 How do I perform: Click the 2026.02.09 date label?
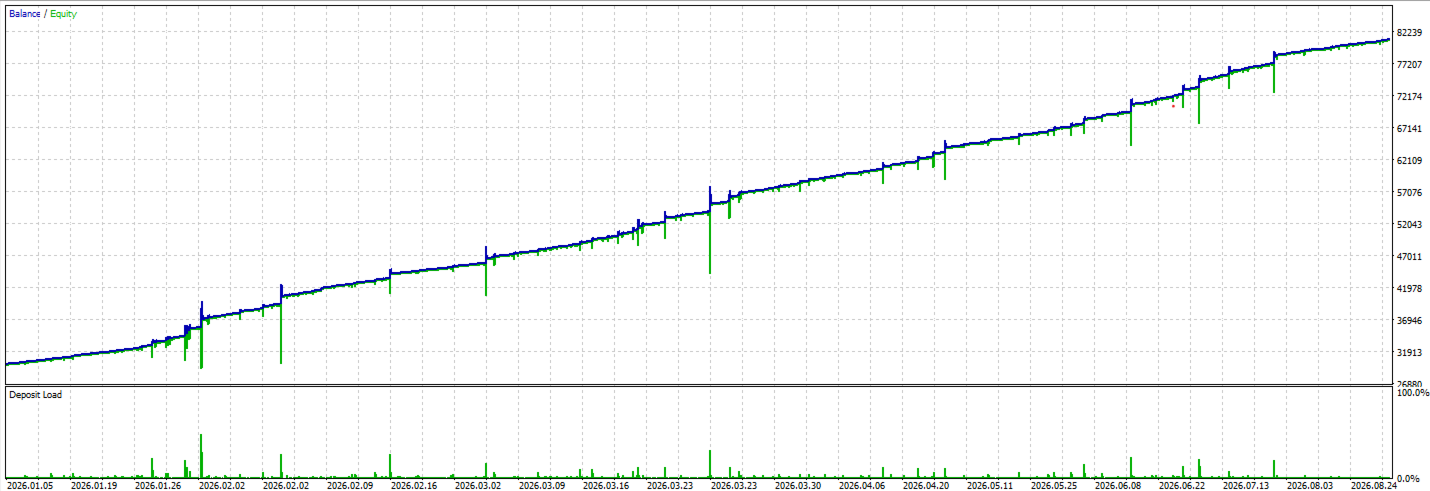coord(350,485)
